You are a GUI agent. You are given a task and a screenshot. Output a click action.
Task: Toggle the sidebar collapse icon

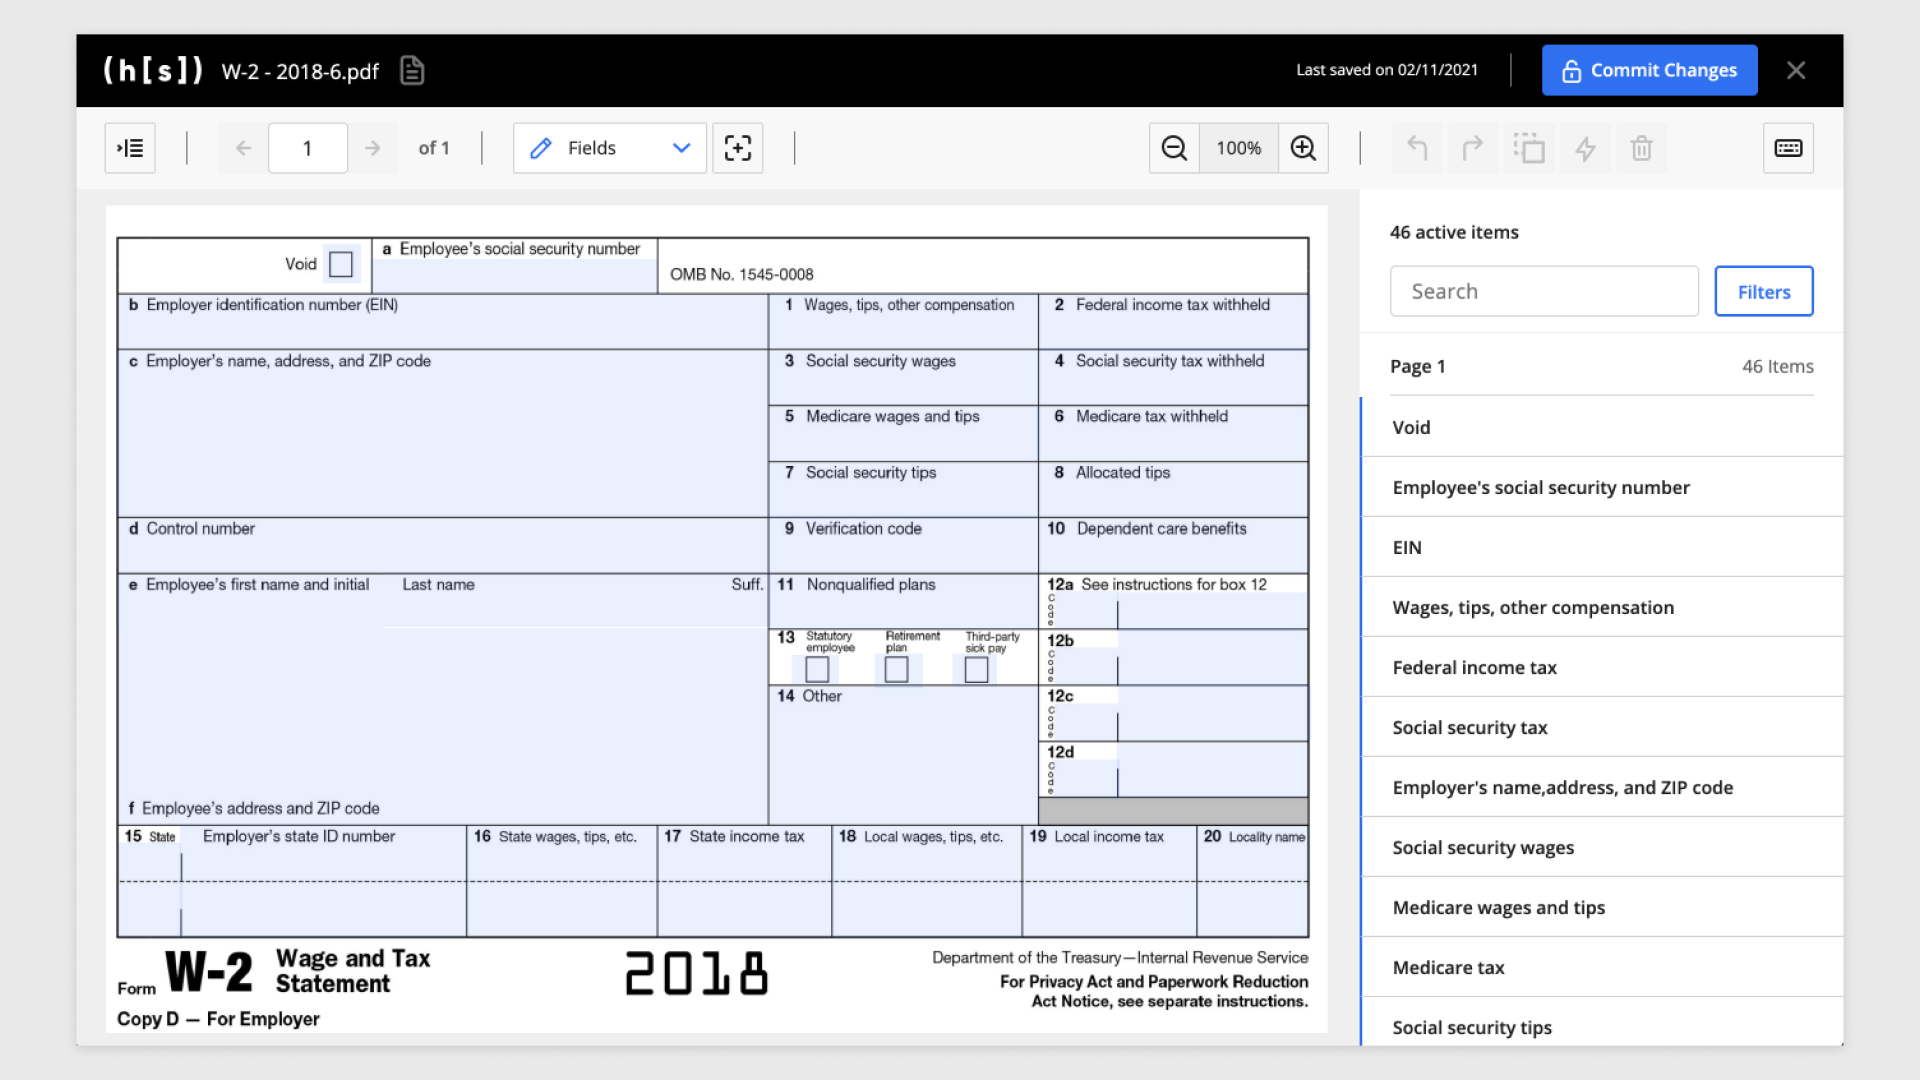click(x=130, y=148)
